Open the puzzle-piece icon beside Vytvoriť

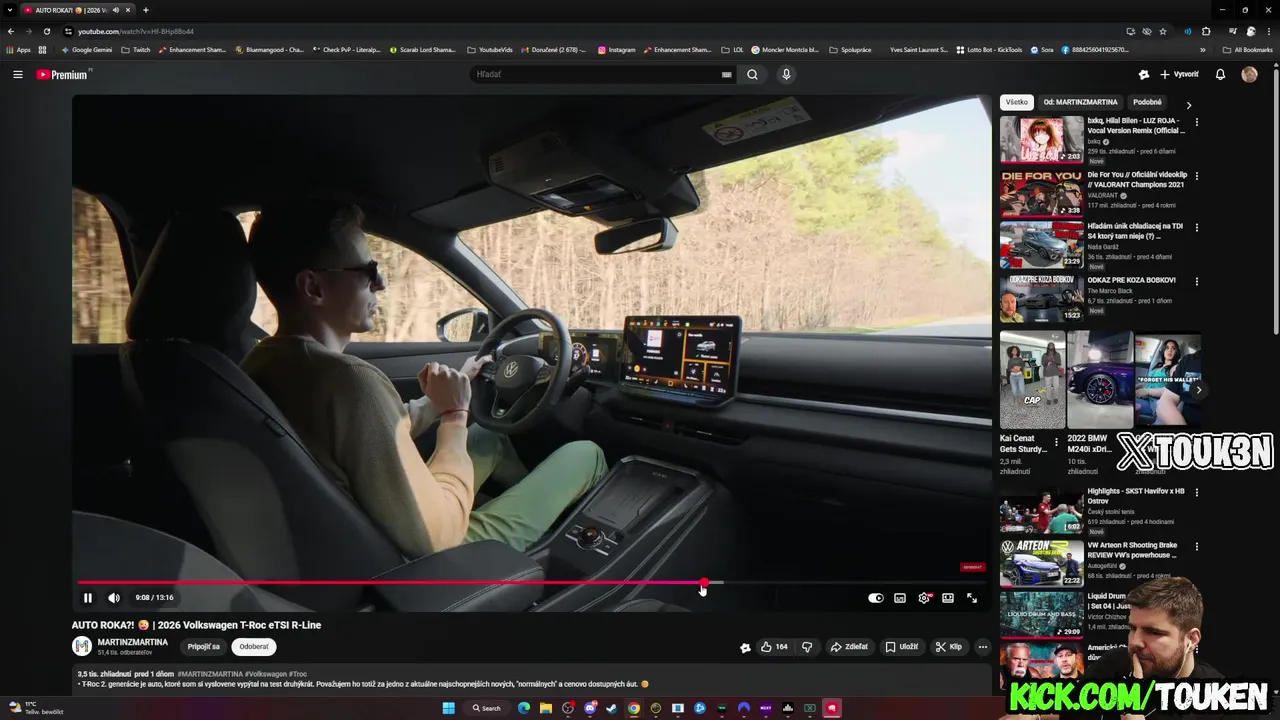click(1144, 74)
